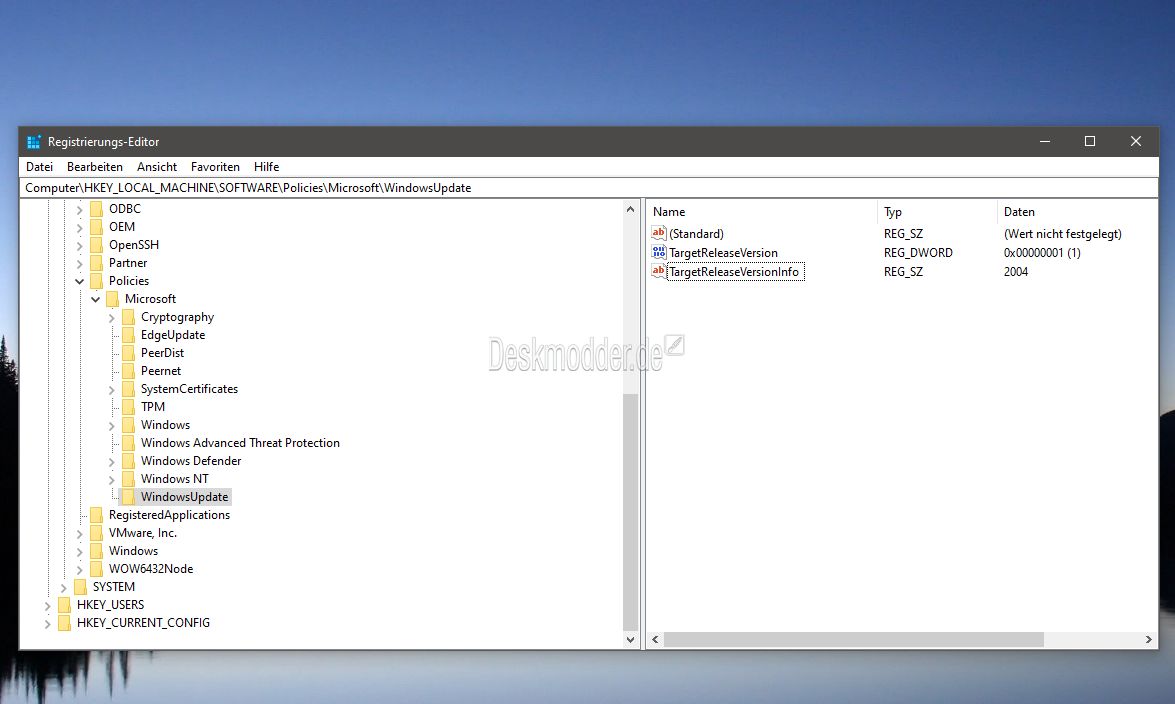Click the Partner folder icon
The image size is (1175, 704).
point(96,262)
